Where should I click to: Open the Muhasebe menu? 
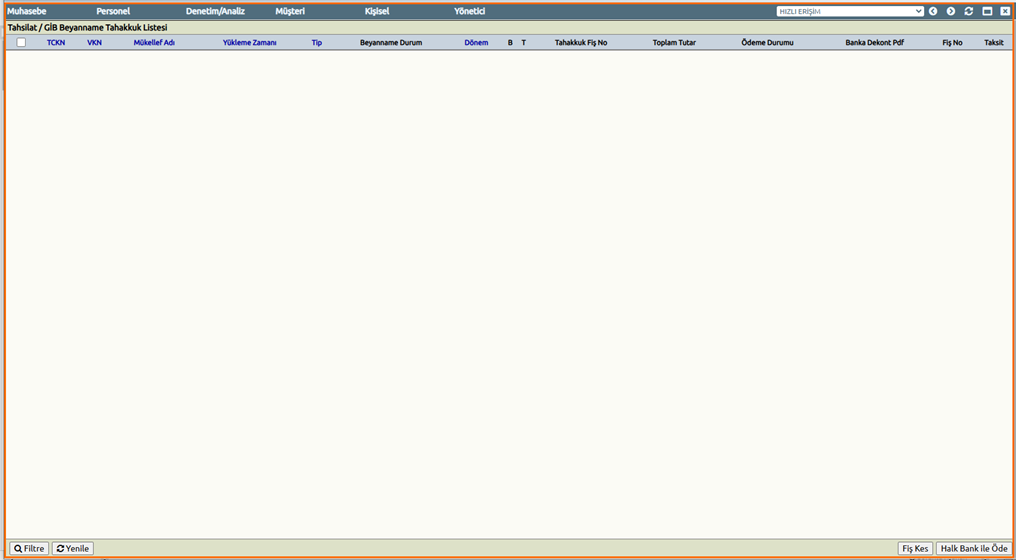pos(27,12)
